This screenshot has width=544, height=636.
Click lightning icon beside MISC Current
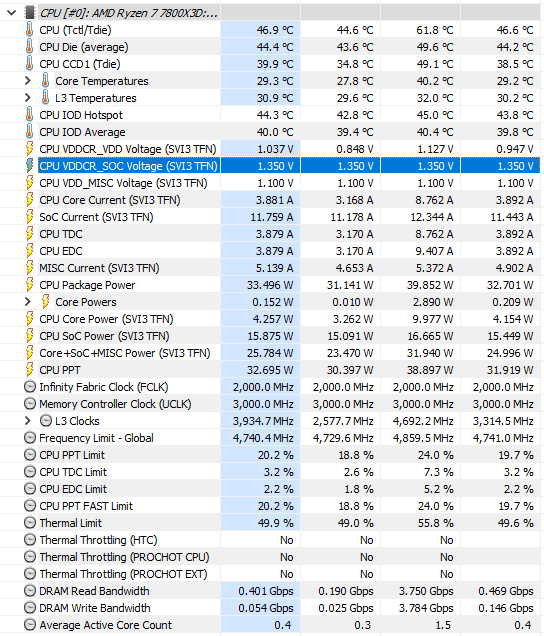pyautogui.click(x=29, y=268)
